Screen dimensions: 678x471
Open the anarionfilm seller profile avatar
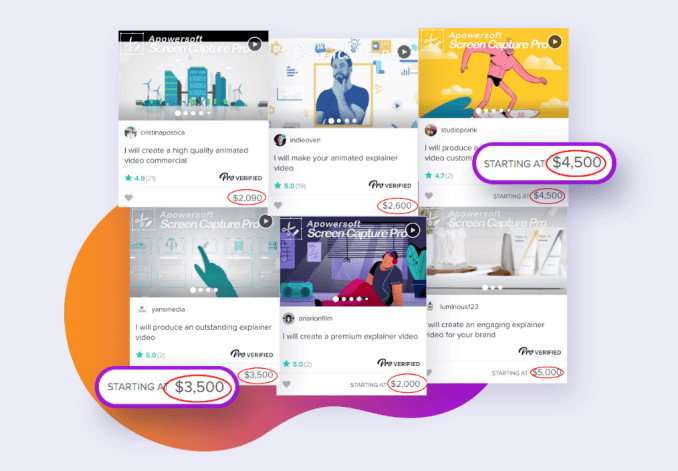[x=288, y=319]
